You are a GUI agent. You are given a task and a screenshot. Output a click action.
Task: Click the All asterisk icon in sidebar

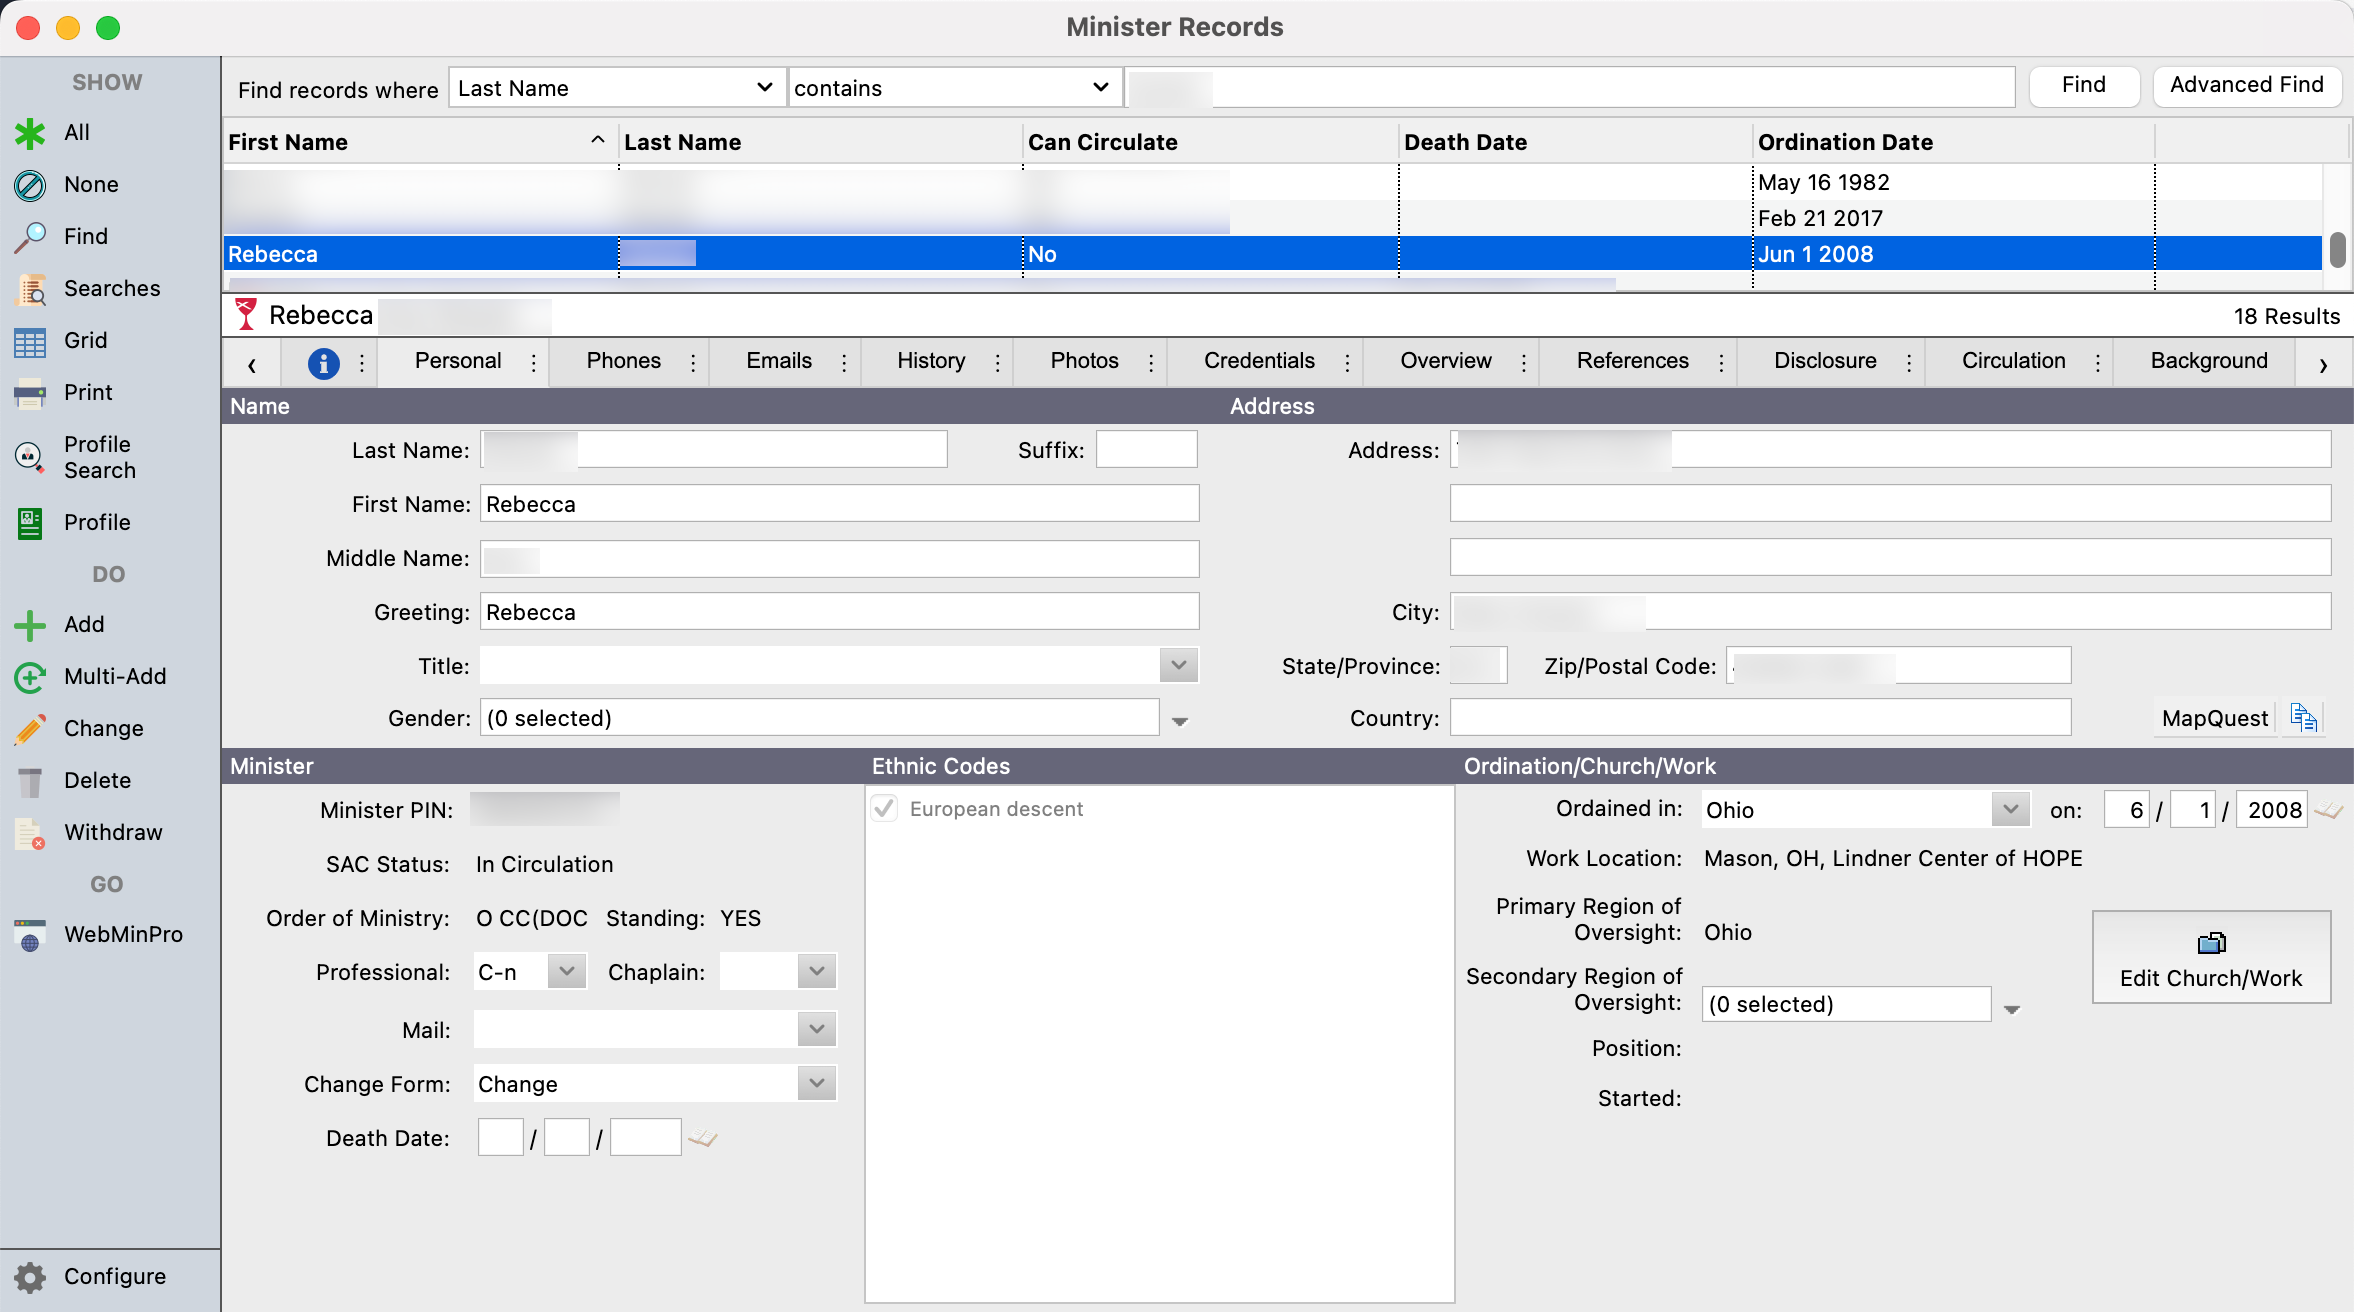point(30,133)
